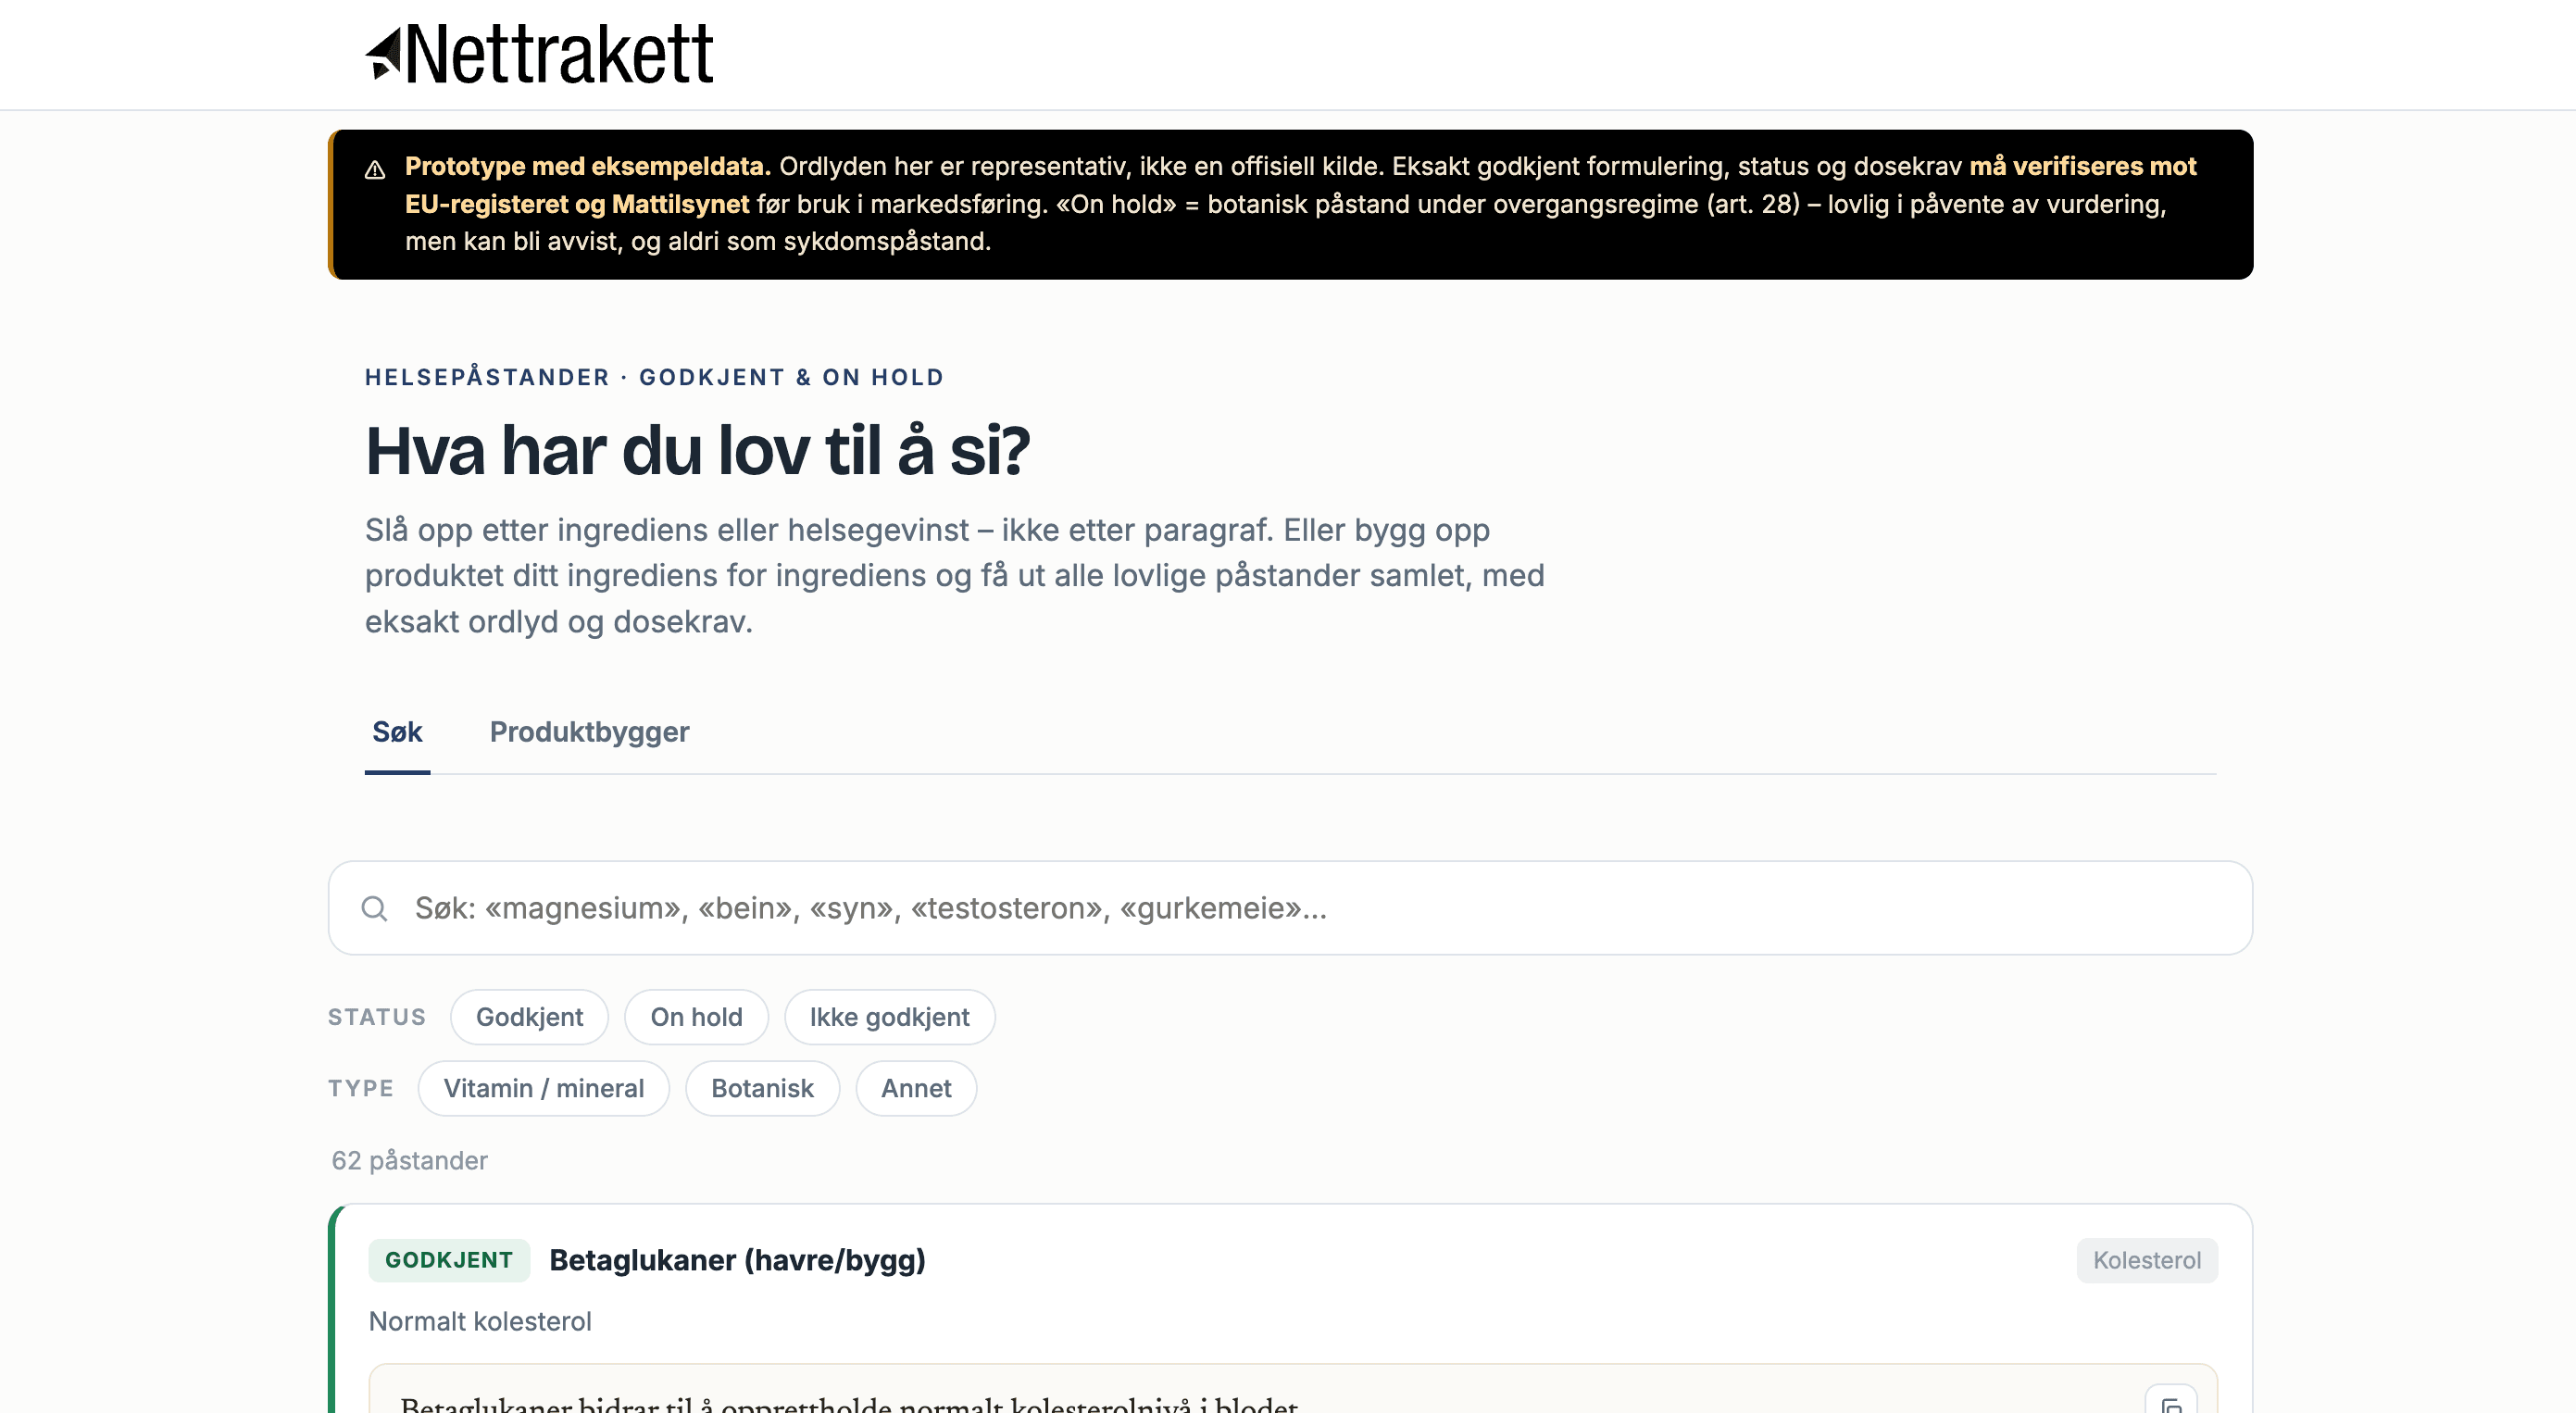Click the Kolesterol category tag
Viewport: 2576px width, 1413px height.
coord(2147,1260)
